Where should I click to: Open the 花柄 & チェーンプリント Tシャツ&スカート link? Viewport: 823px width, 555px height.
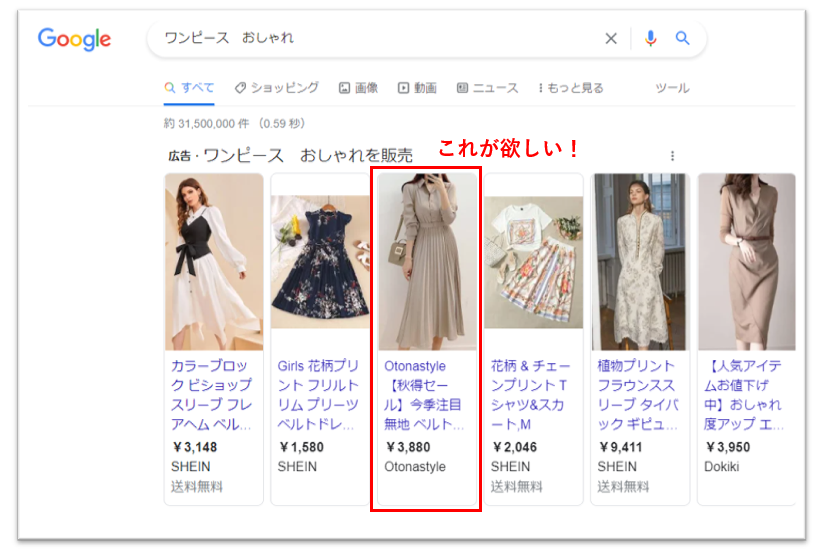coord(531,395)
